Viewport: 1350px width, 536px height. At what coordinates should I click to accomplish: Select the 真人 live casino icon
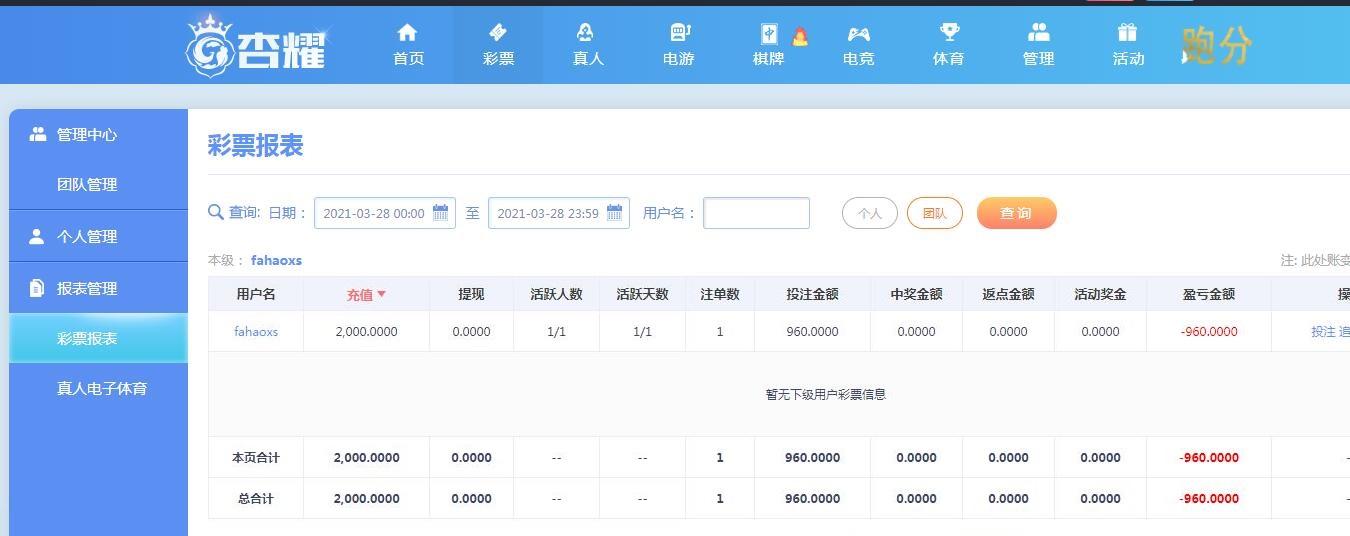point(587,33)
